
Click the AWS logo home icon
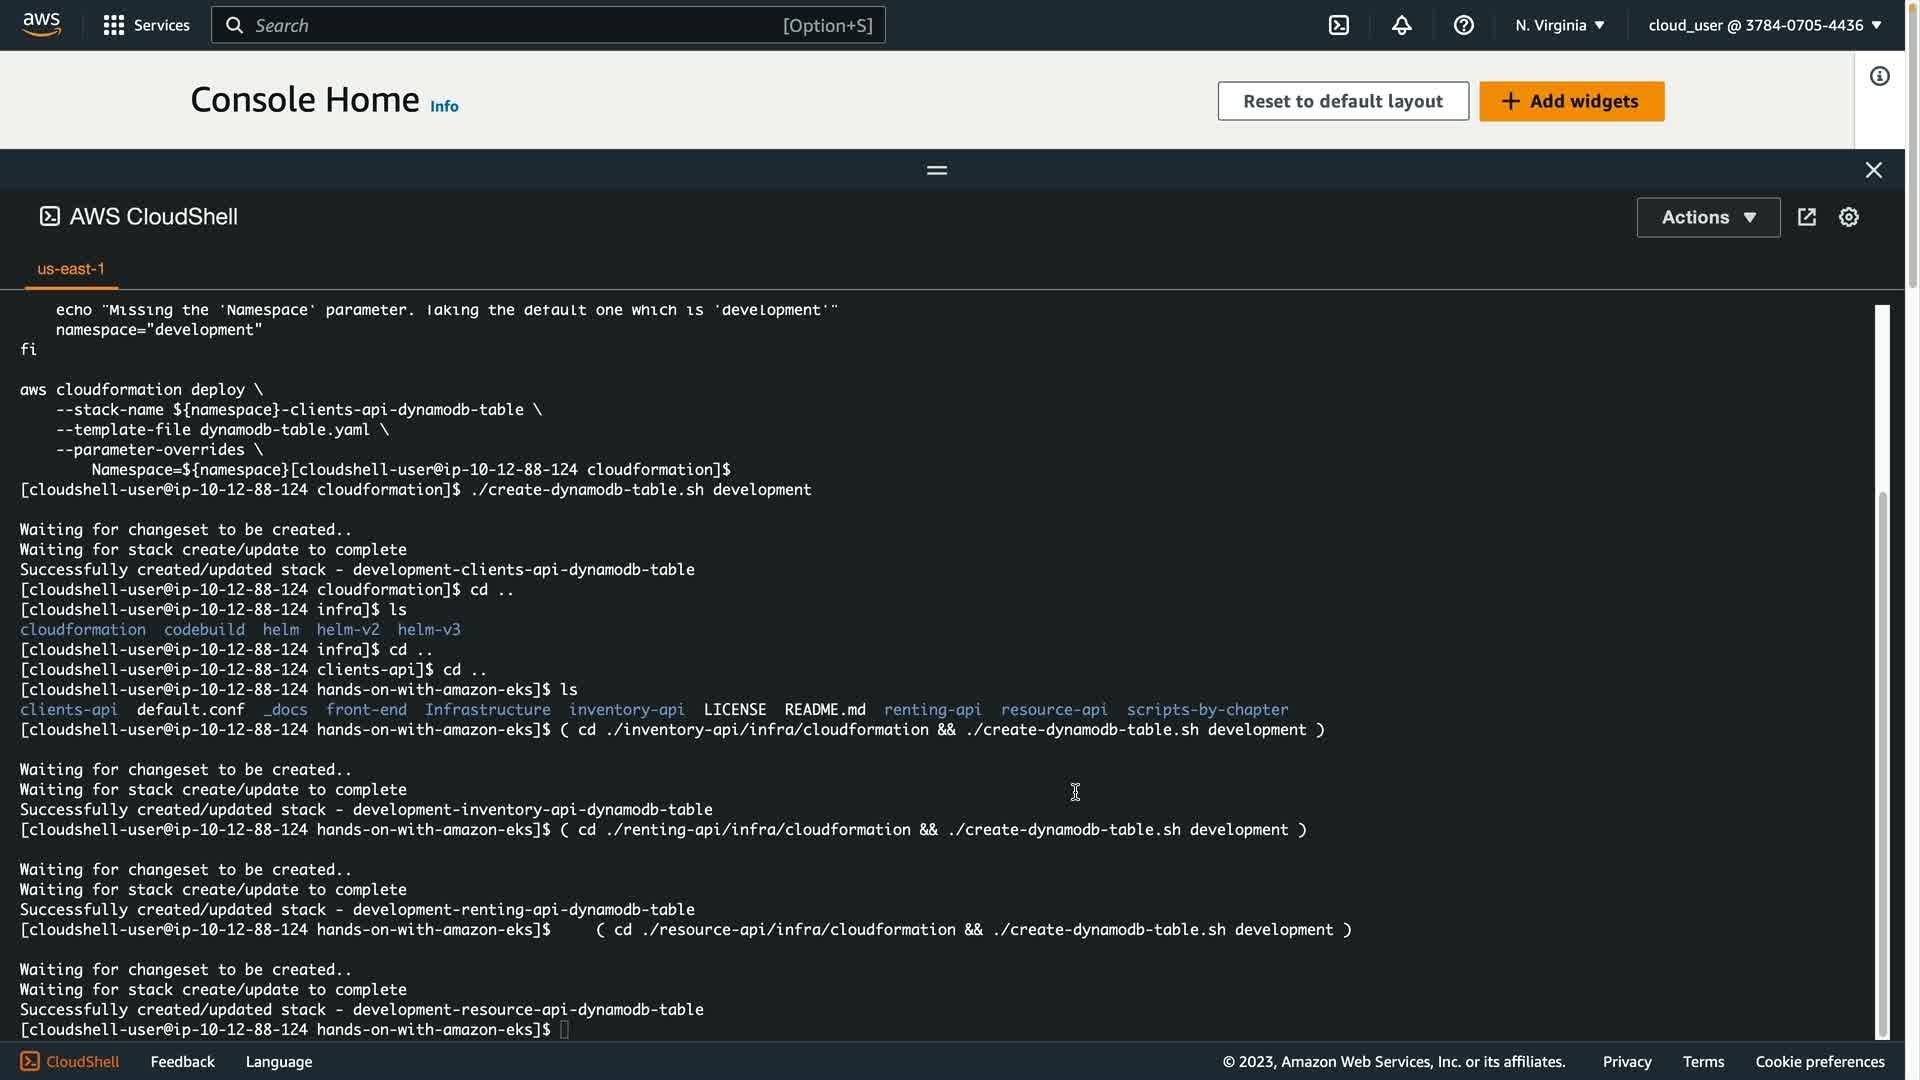pos(41,25)
